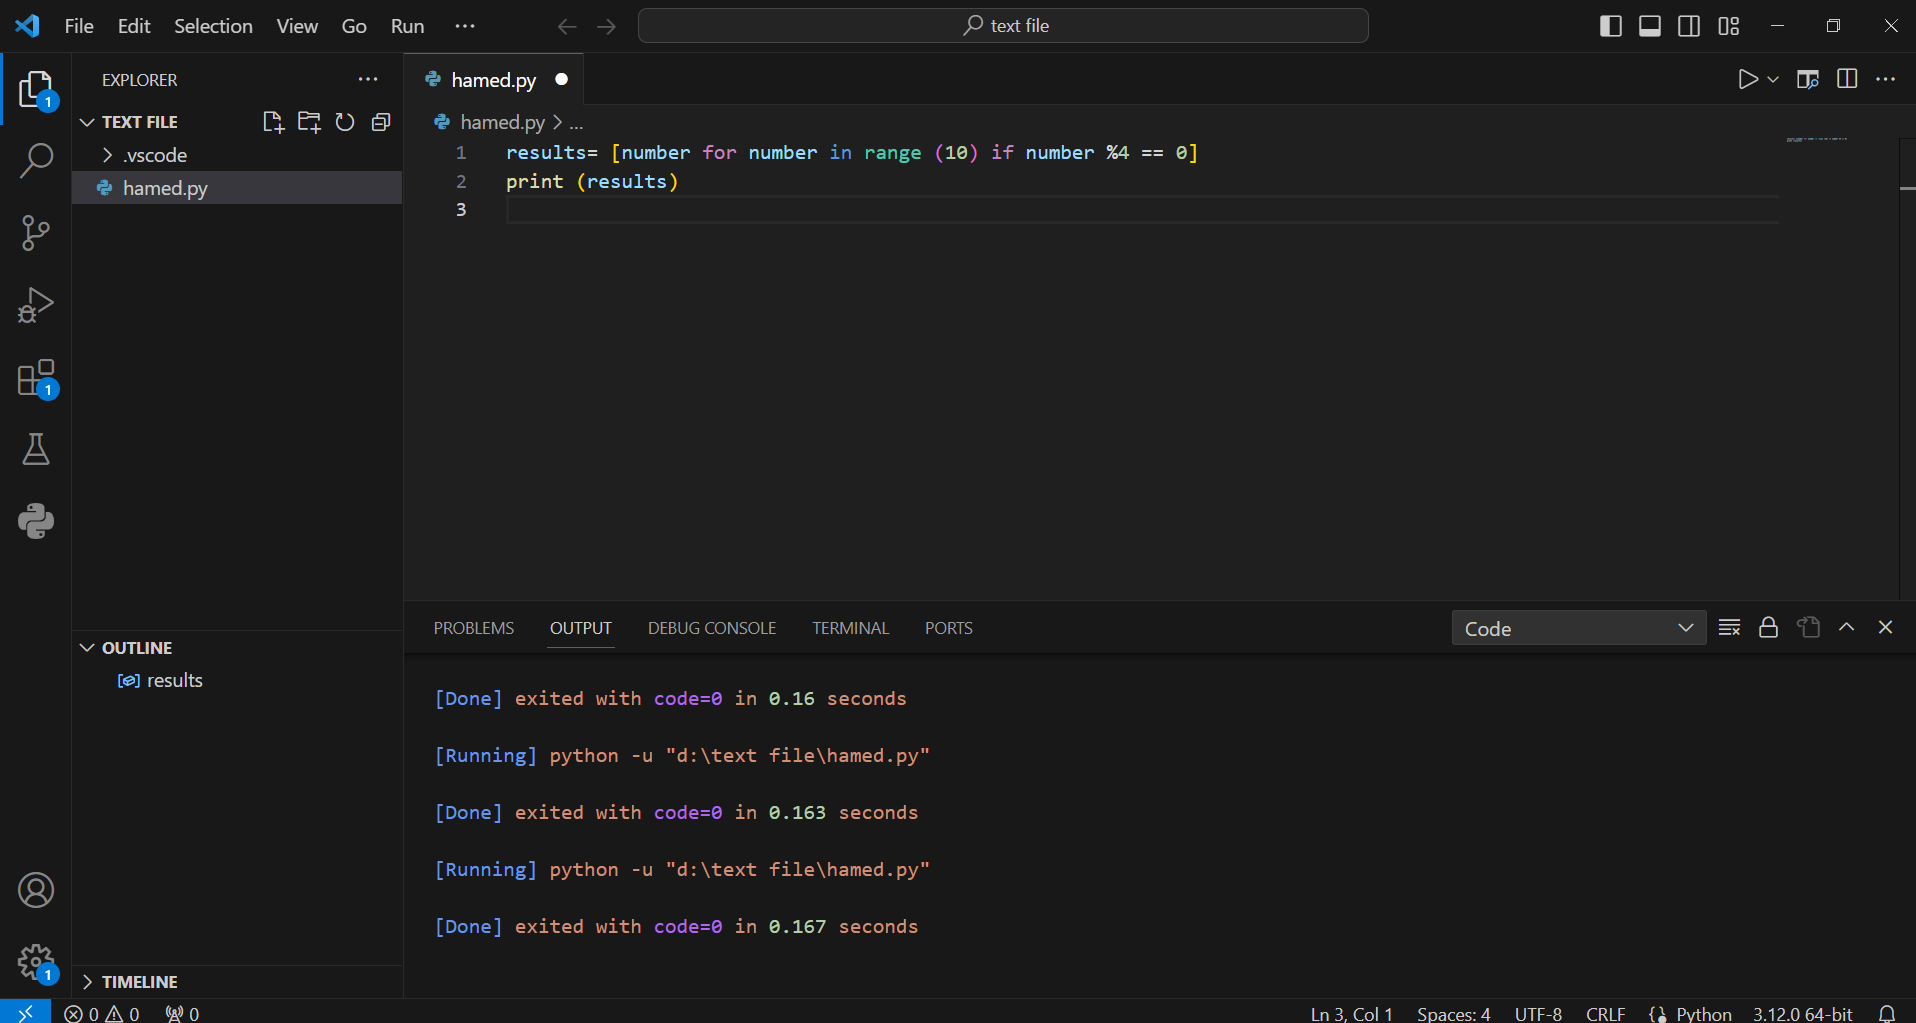This screenshot has height=1023, width=1916.
Task: Go back in navigation history
Action: tap(567, 26)
